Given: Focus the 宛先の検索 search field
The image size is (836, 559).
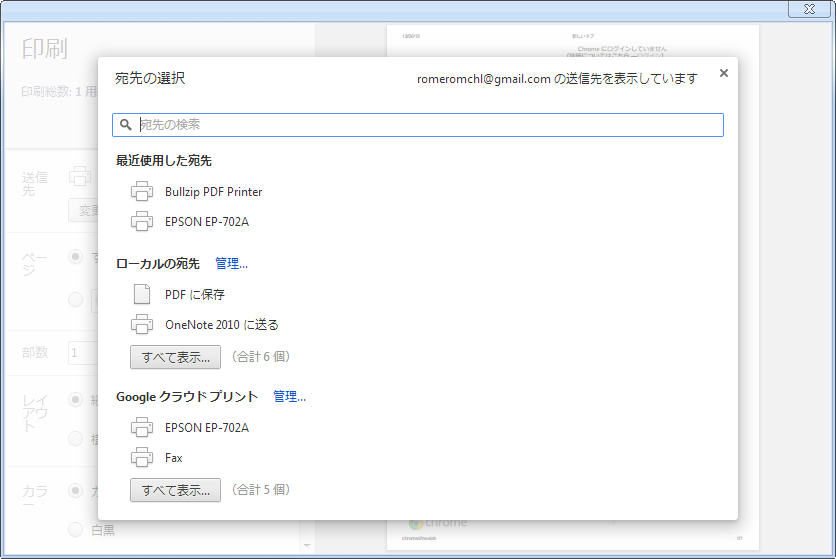Looking at the screenshot, I should pos(418,125).
